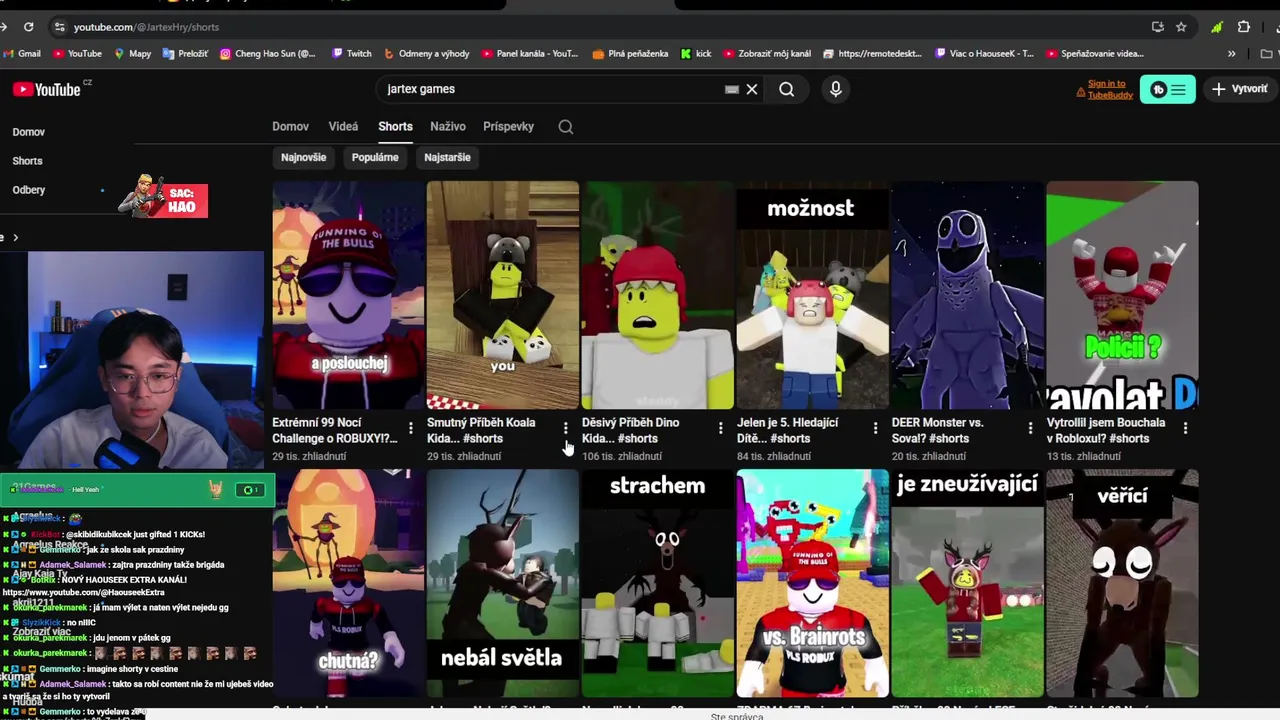Run search with magnifier button
This screenshot has height=720, width=1280.
(787, 89)
